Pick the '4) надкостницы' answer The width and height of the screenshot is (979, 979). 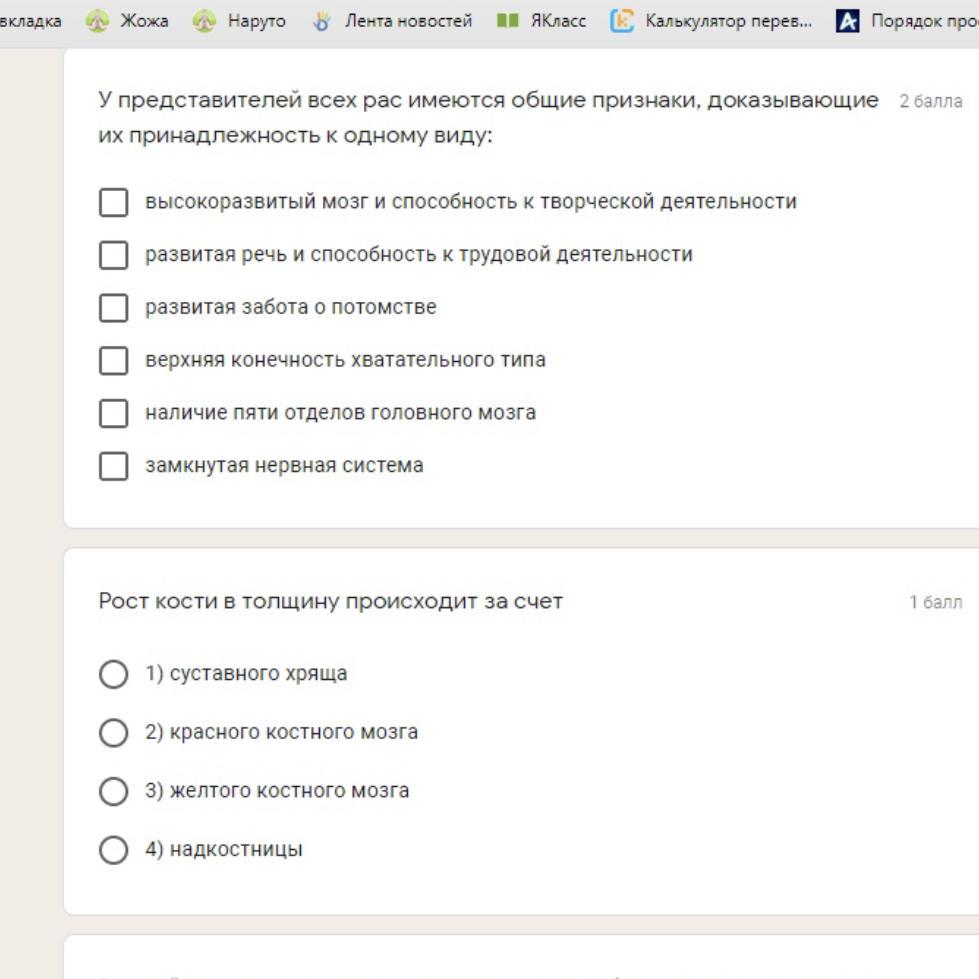[x=114, y=850]
